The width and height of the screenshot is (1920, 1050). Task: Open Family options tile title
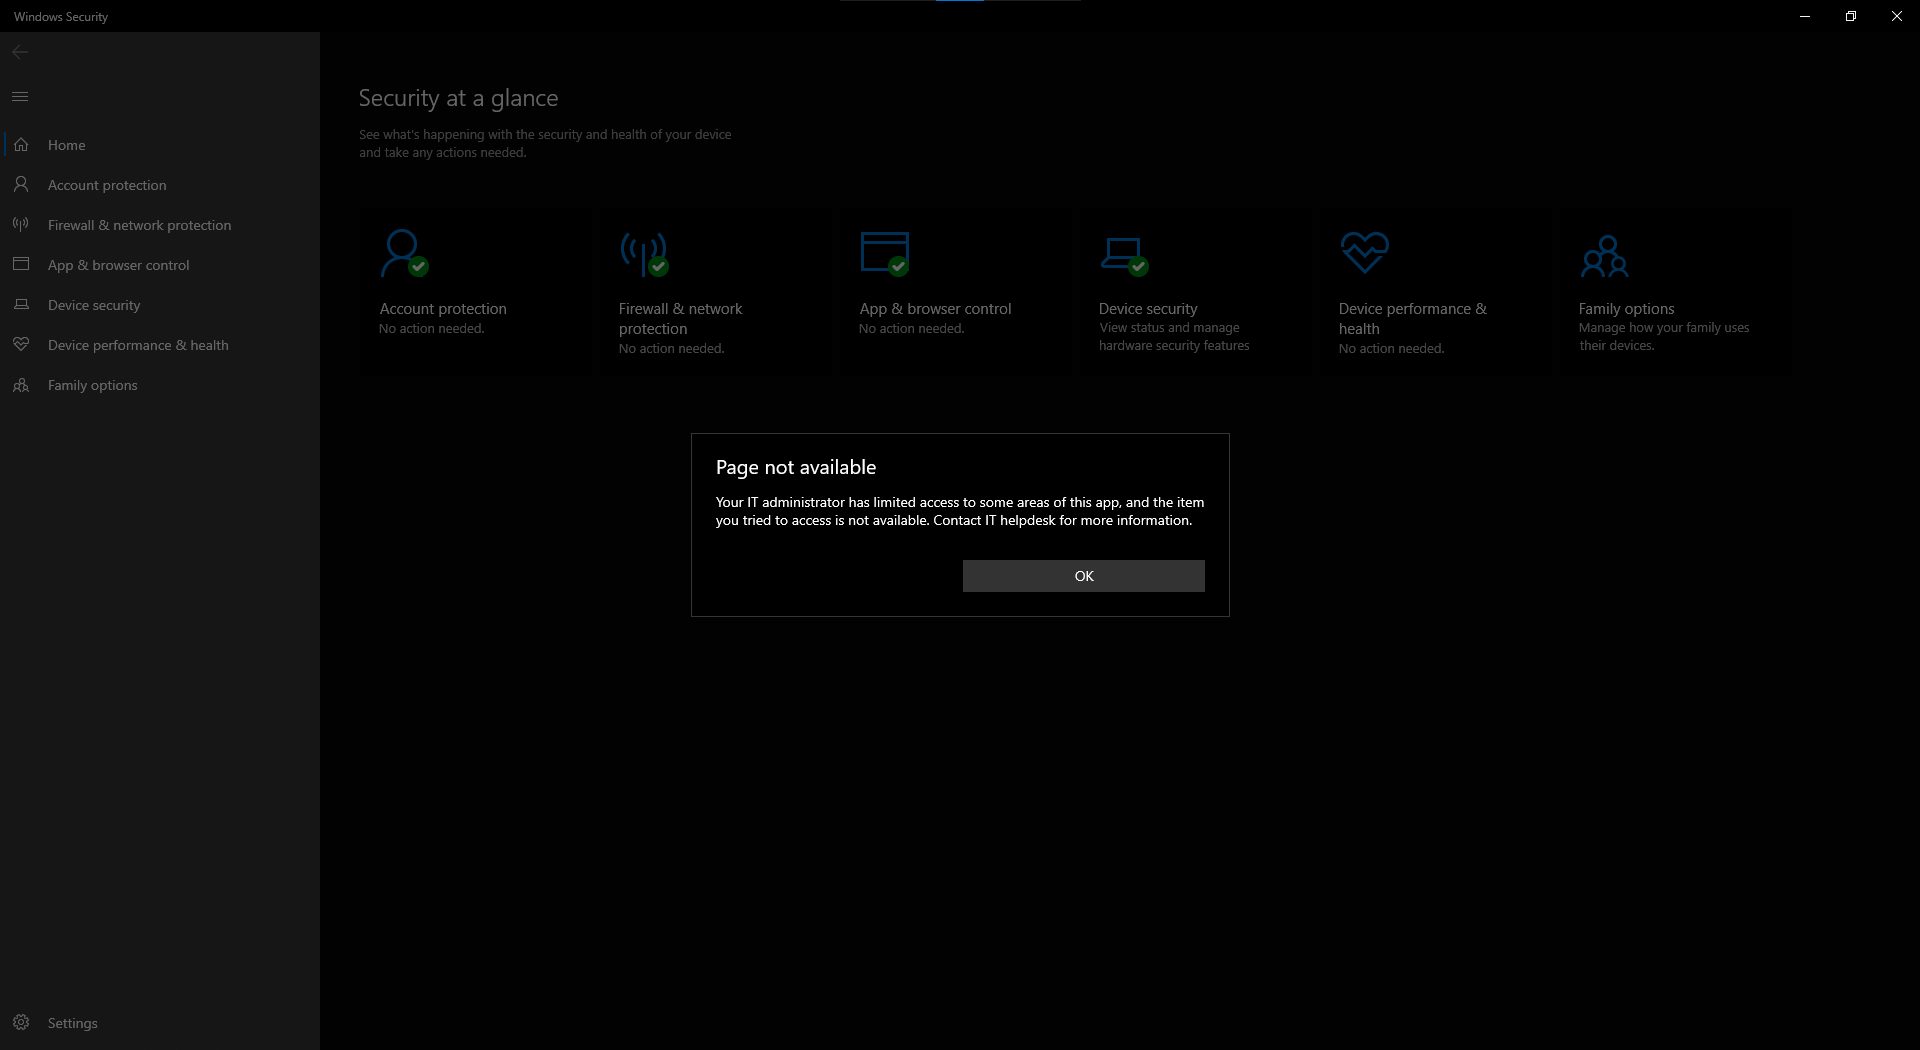coord(1626,309)
